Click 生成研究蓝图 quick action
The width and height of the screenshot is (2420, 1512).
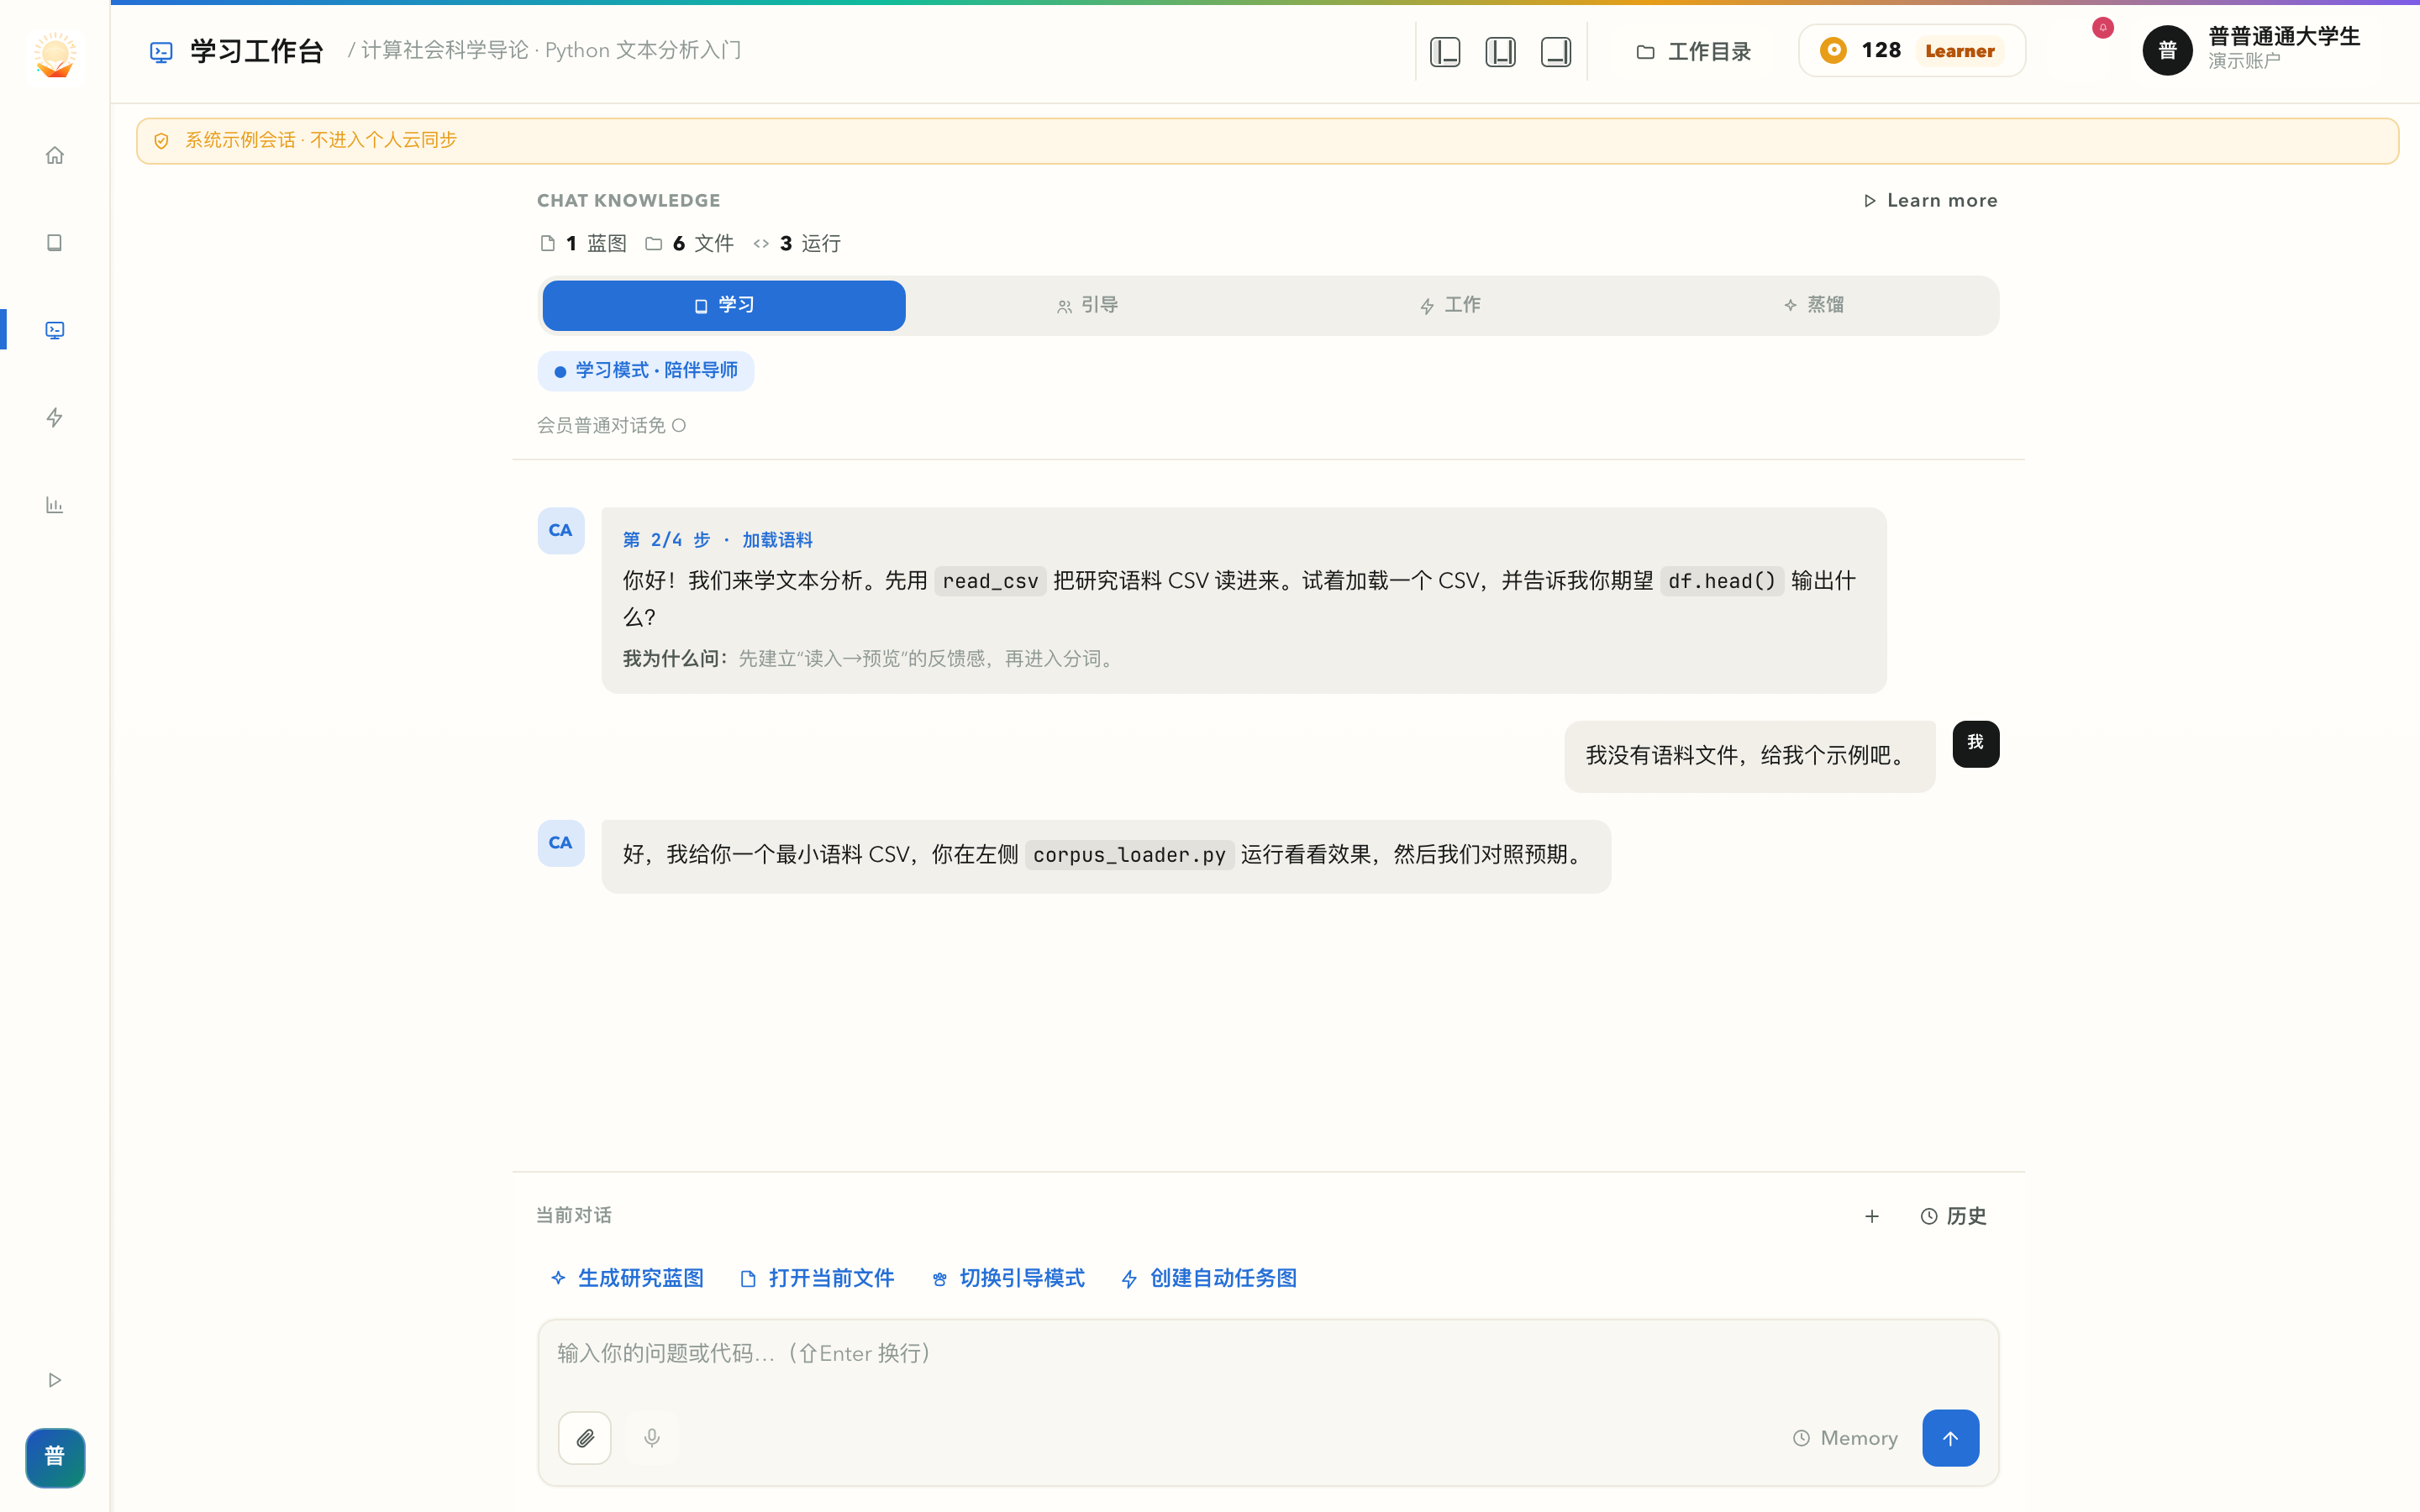[x=627, y=1278]
